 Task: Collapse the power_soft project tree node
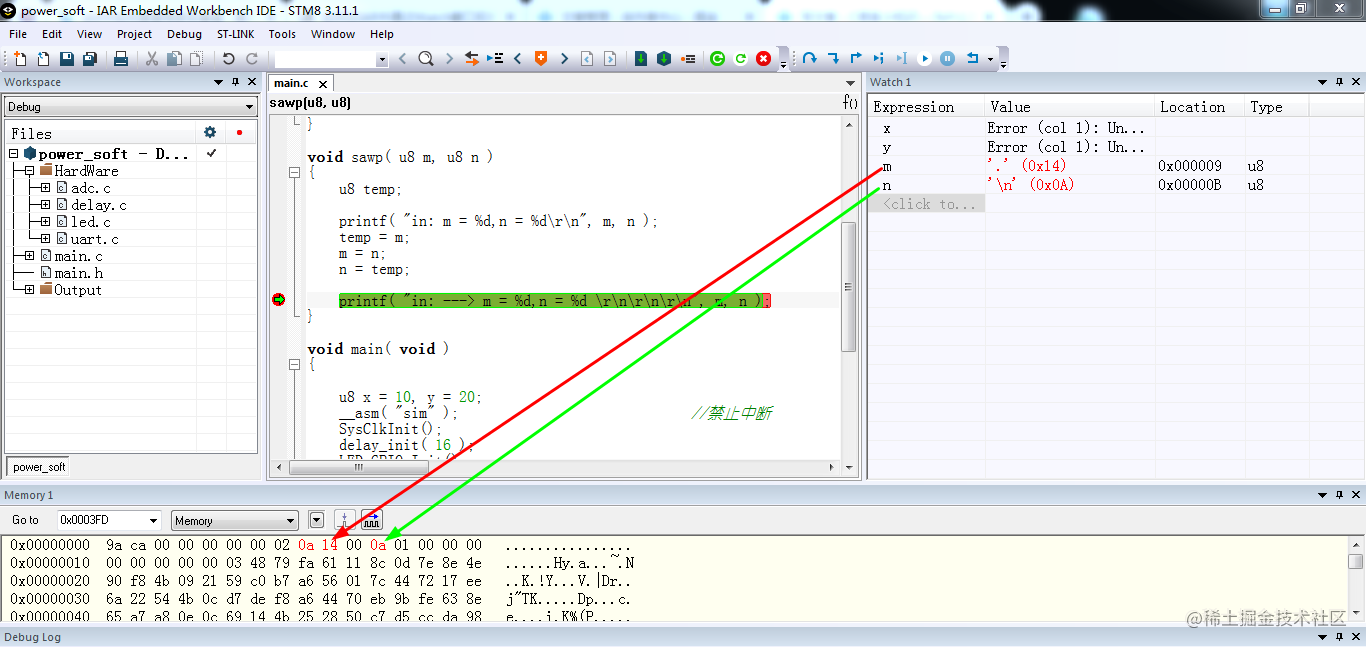pos(14,154)
